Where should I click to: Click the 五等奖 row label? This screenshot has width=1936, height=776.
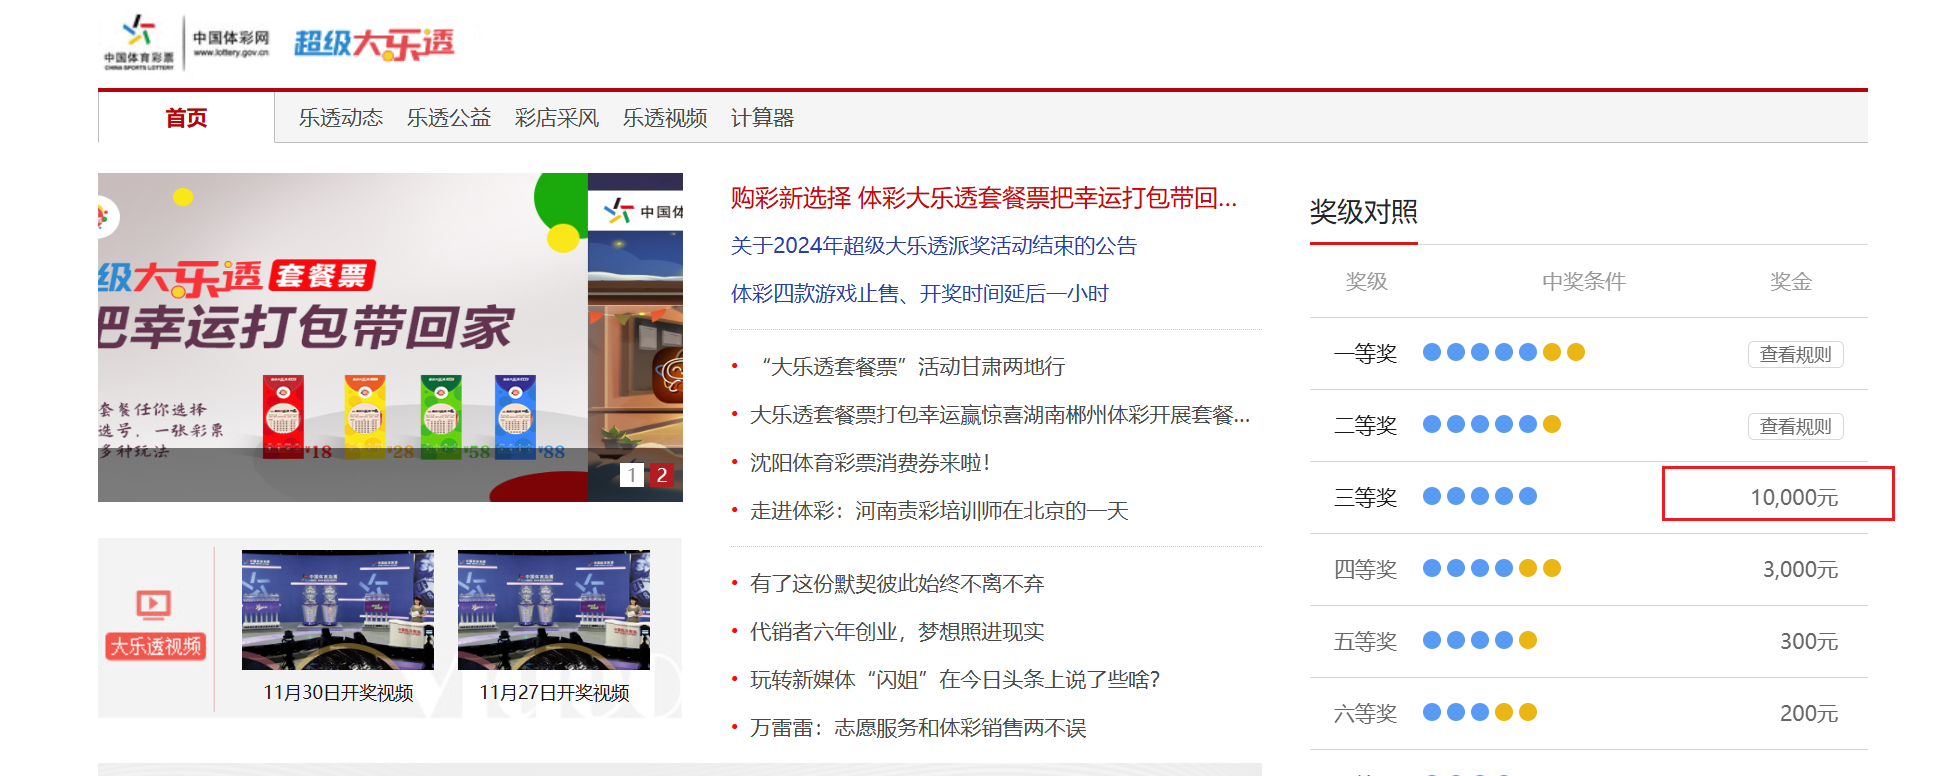click(1365, 642)
